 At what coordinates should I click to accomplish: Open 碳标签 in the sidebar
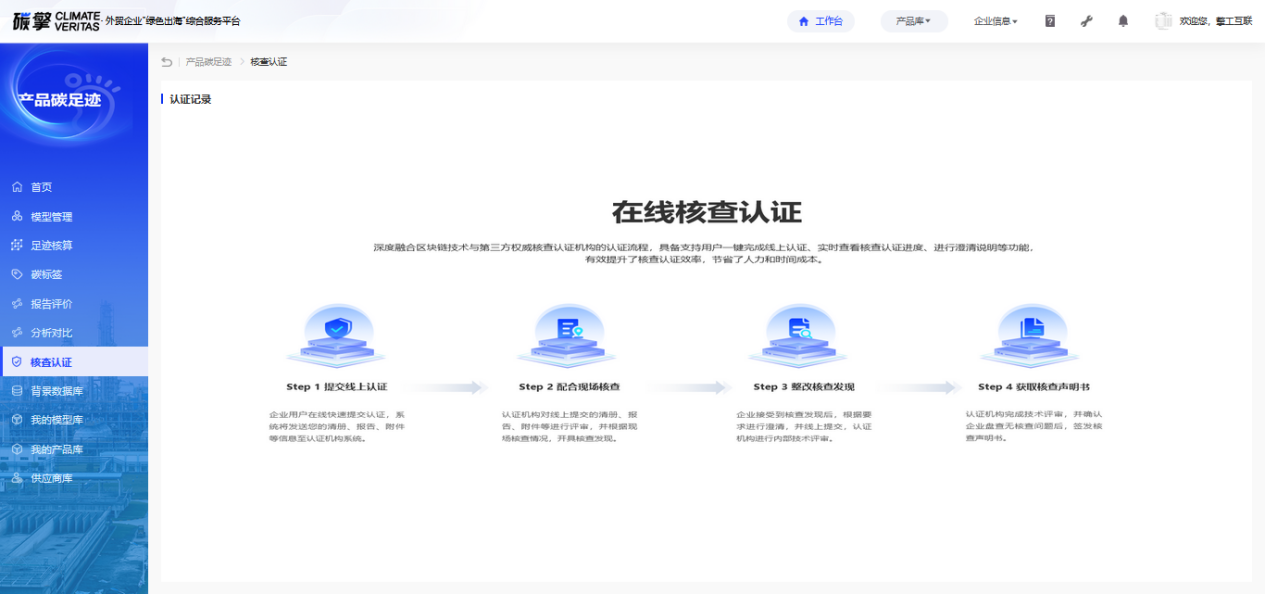click(46, 274)
